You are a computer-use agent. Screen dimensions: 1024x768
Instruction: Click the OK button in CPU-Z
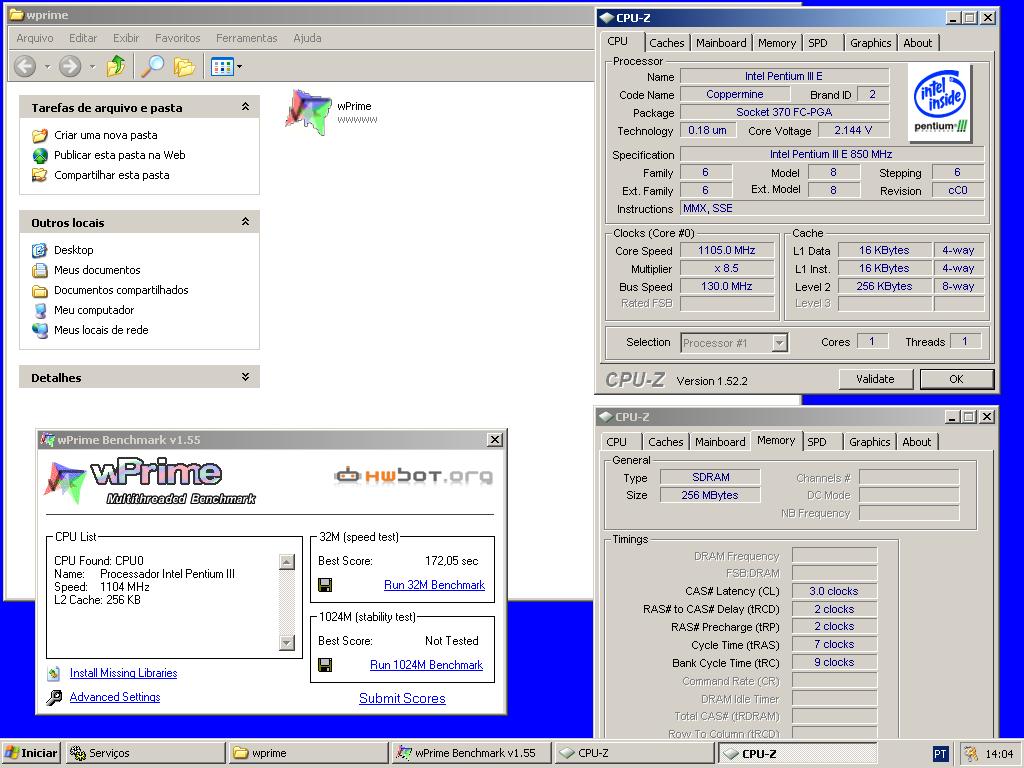pyautogui.click(x=957, y=379)
